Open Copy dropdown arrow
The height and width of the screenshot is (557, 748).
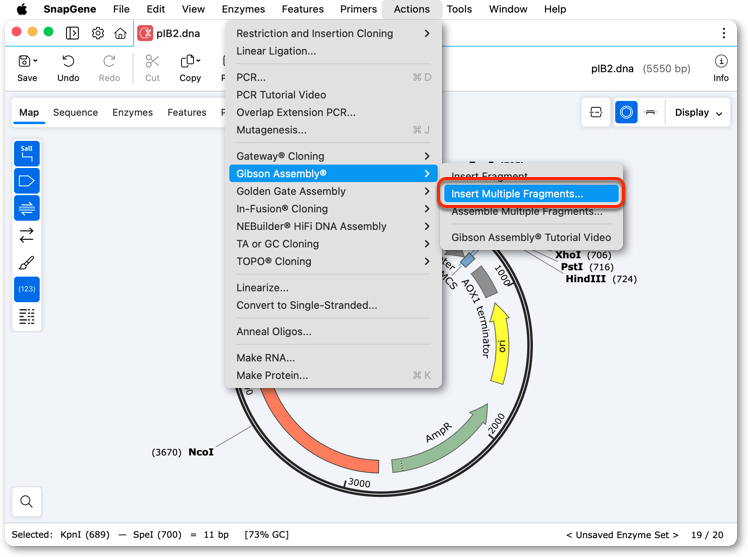pos(198,61)
